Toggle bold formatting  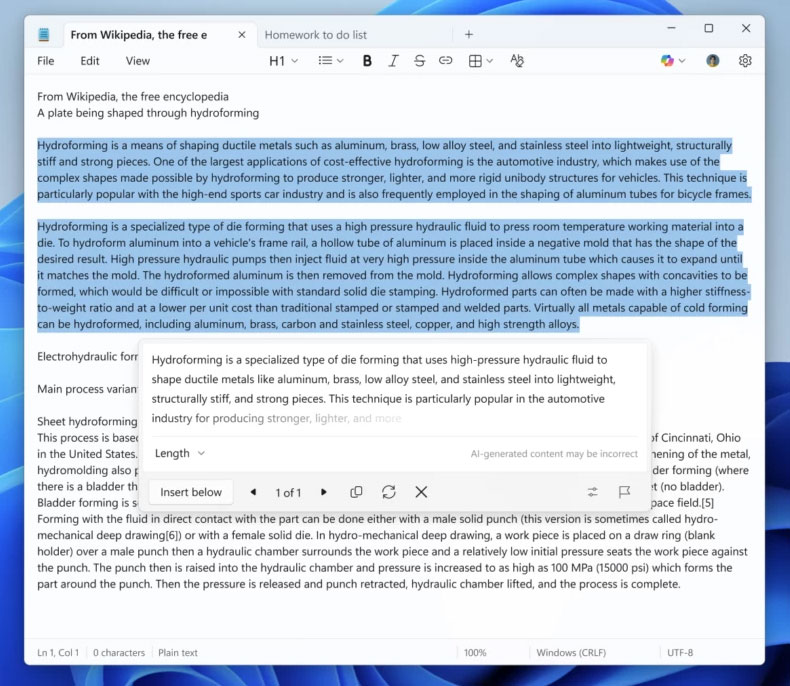coord(367,61)
